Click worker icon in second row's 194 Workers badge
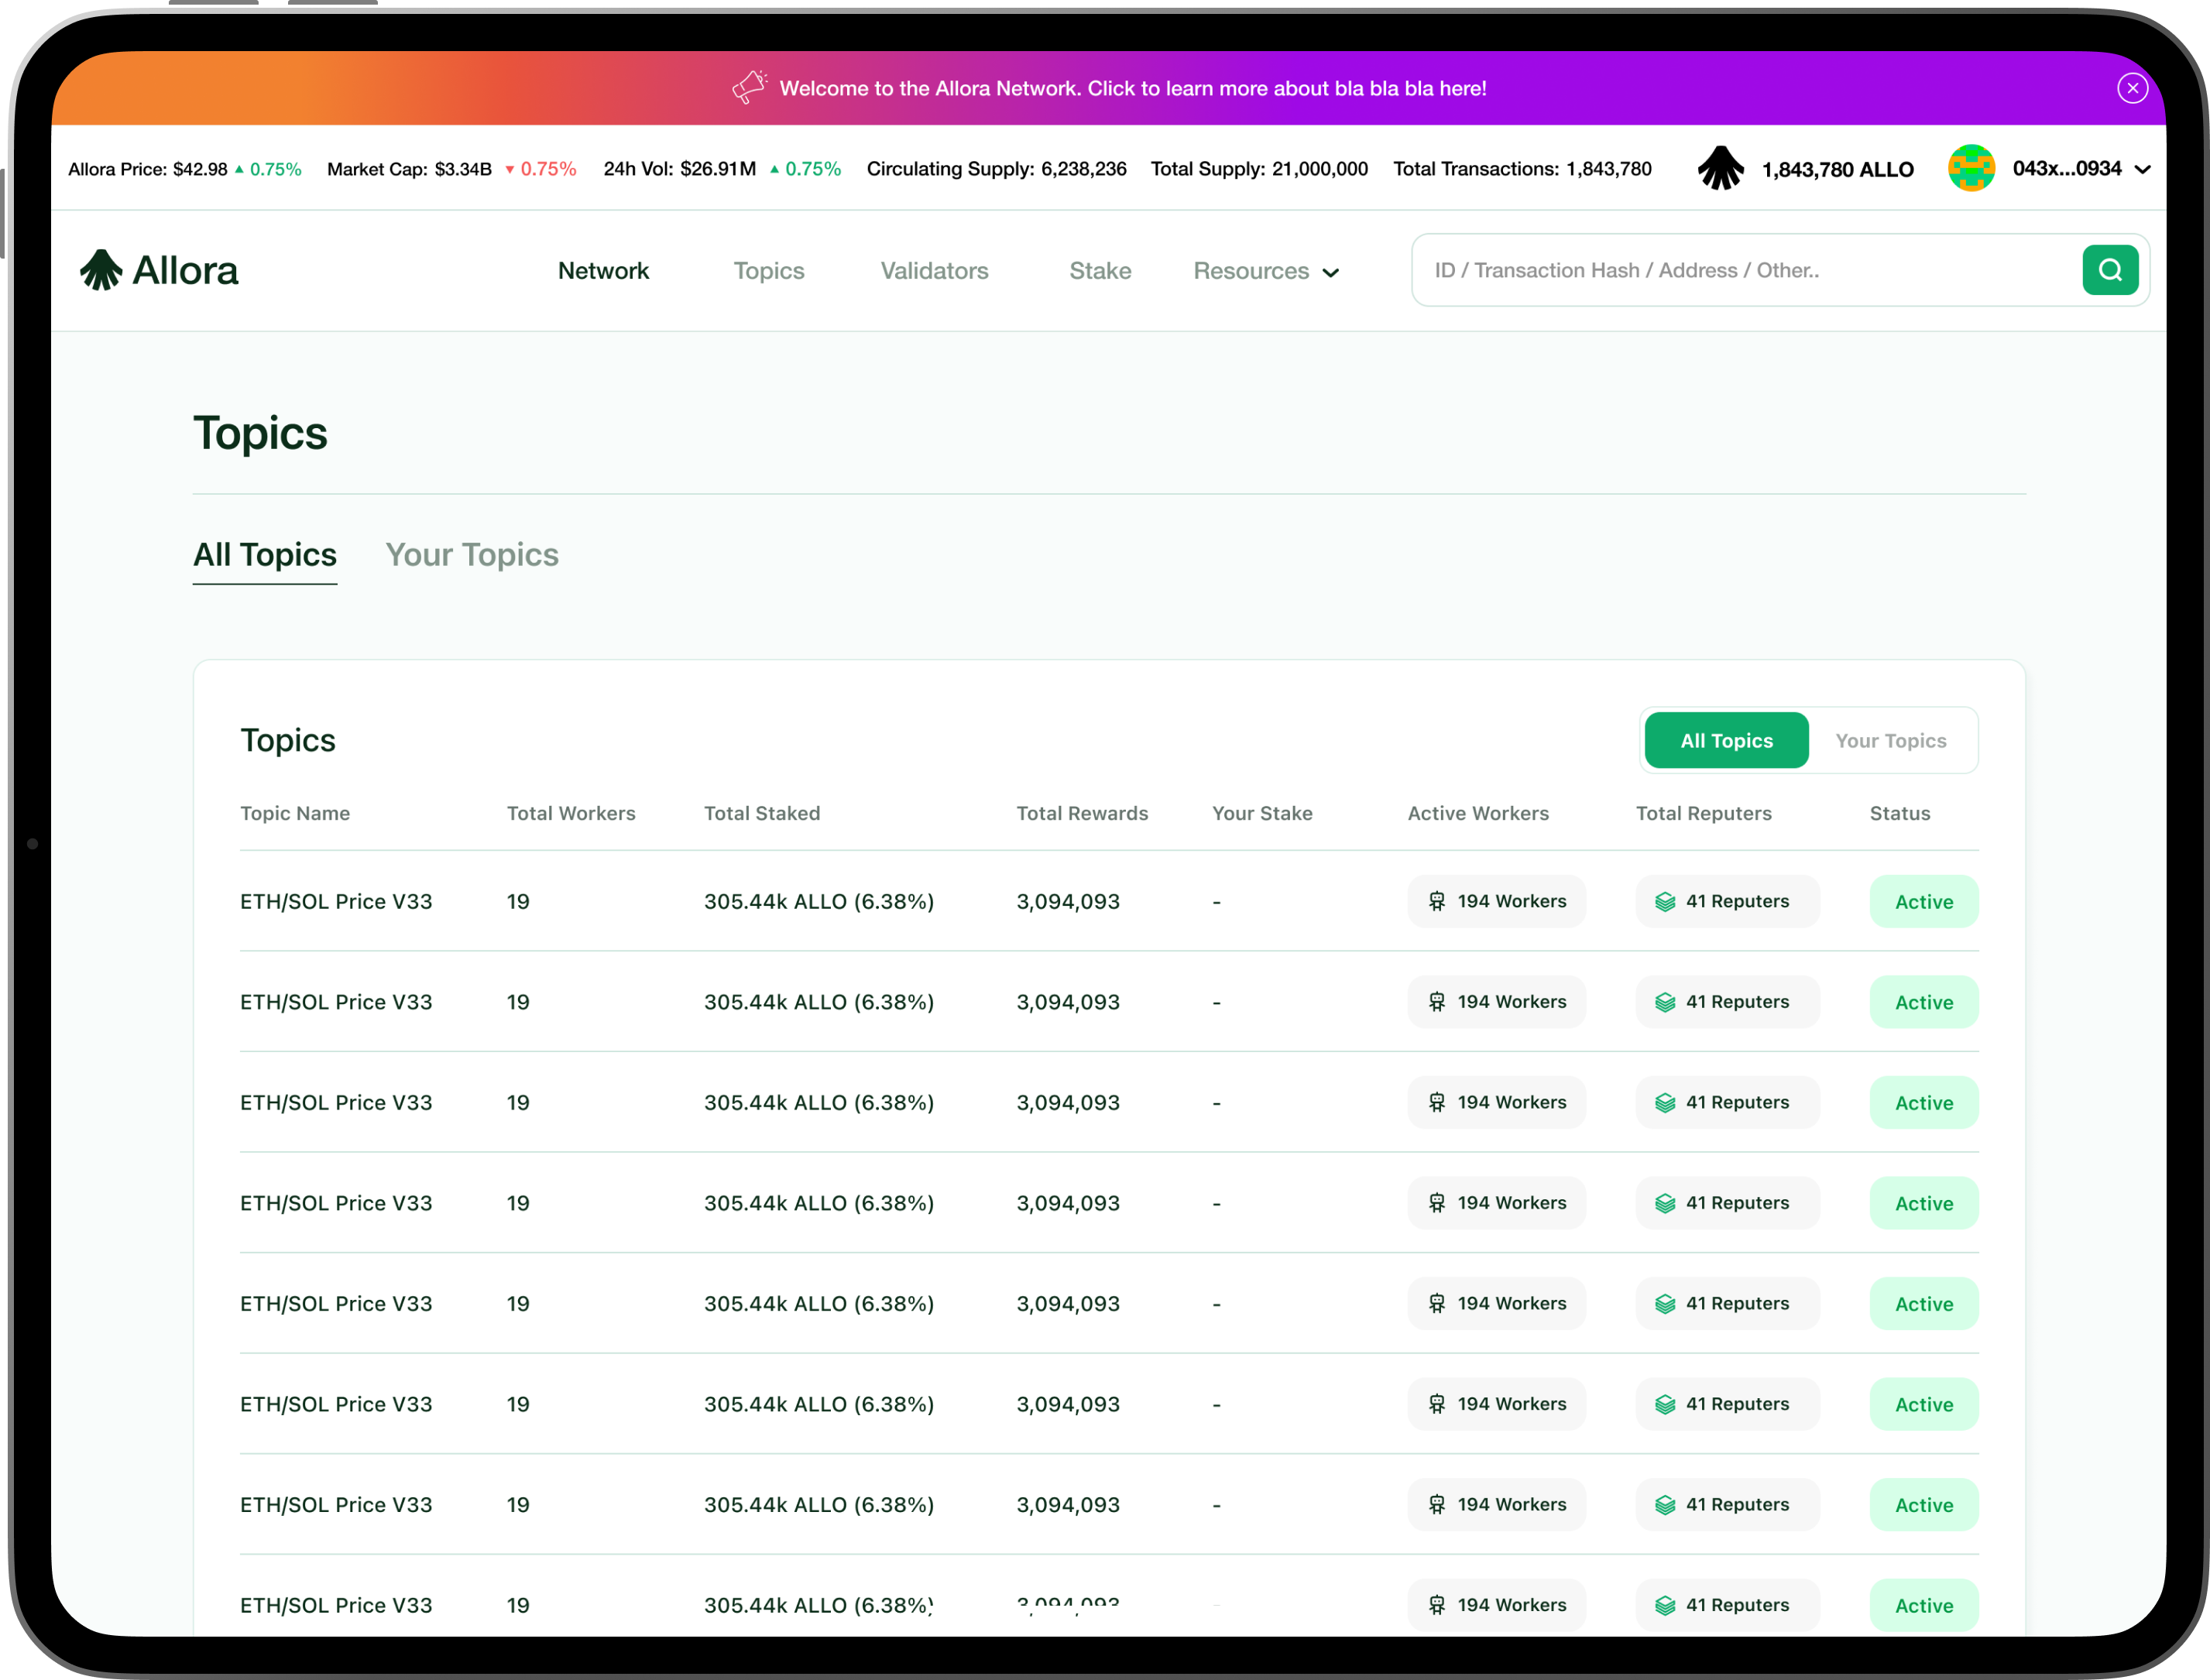2210x1680 pixels. (1437, 1002)
